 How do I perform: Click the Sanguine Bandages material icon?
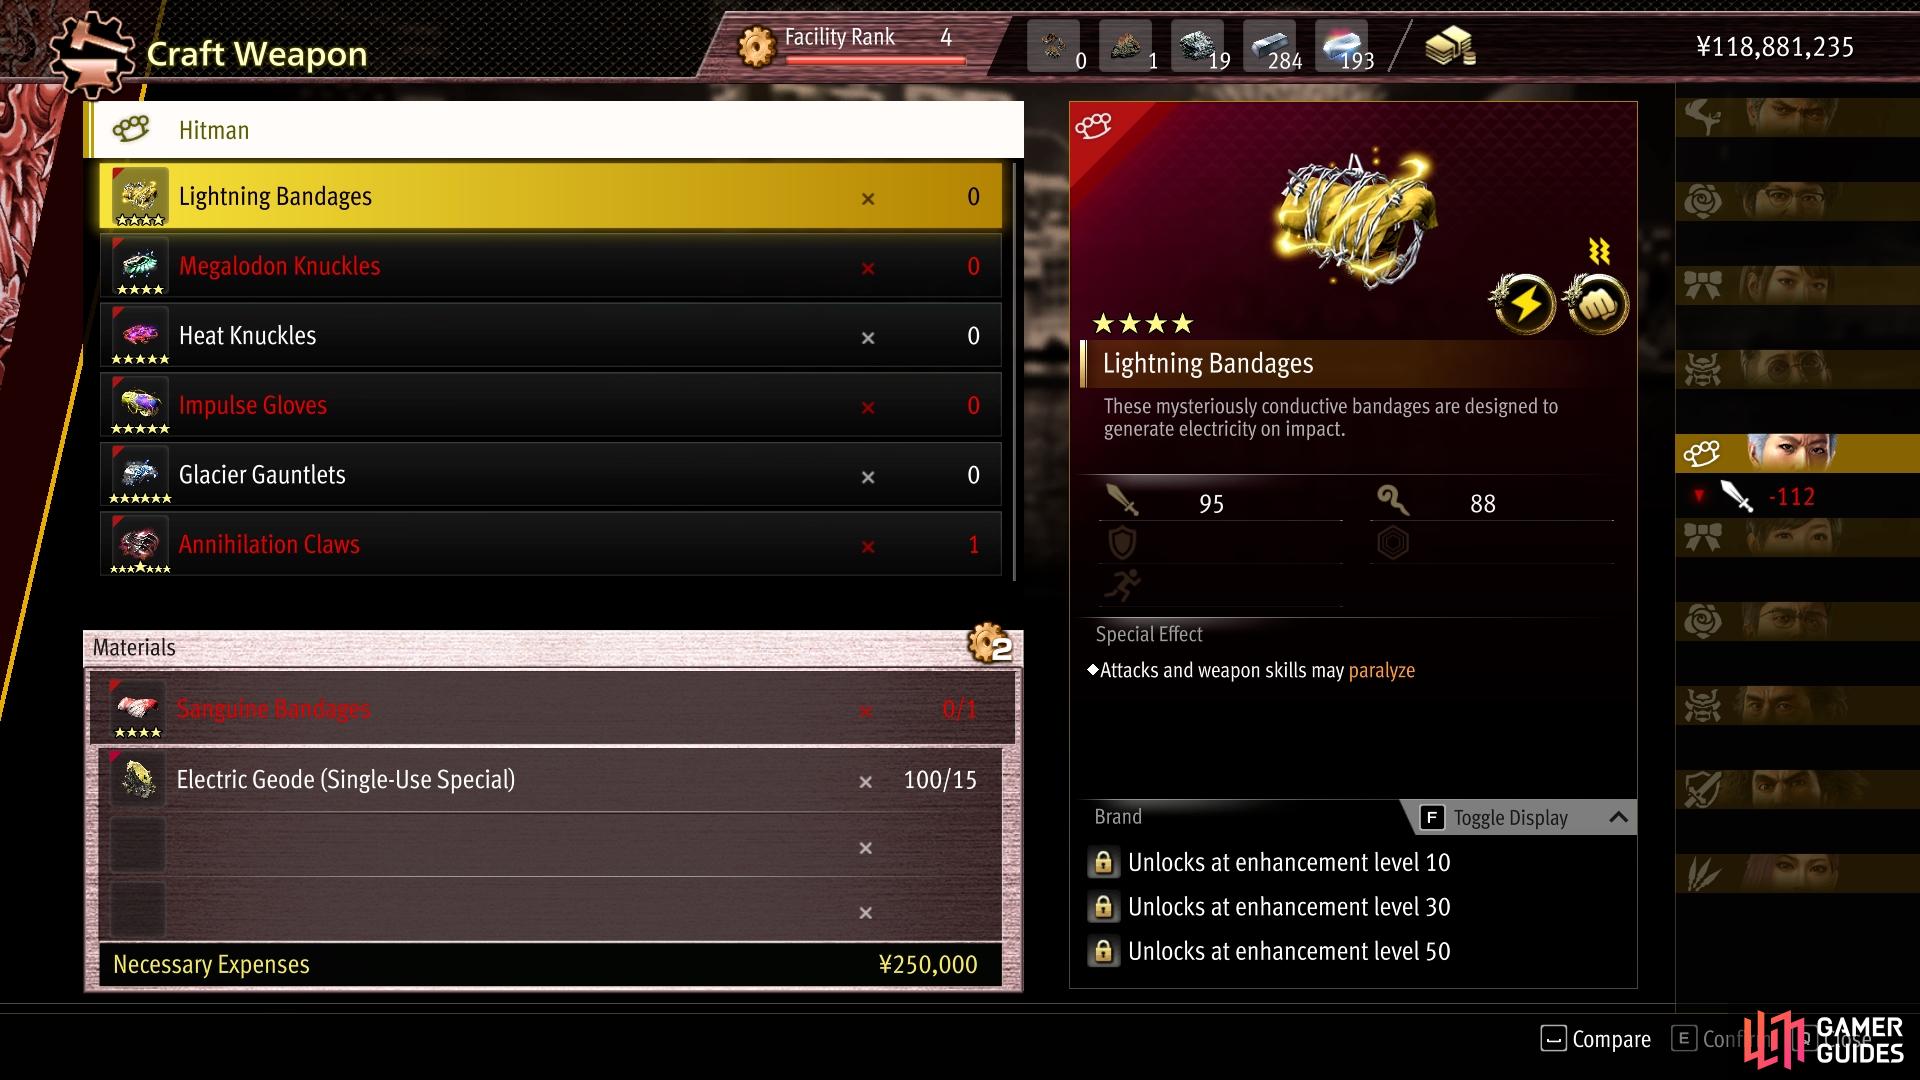coord(137,709)
